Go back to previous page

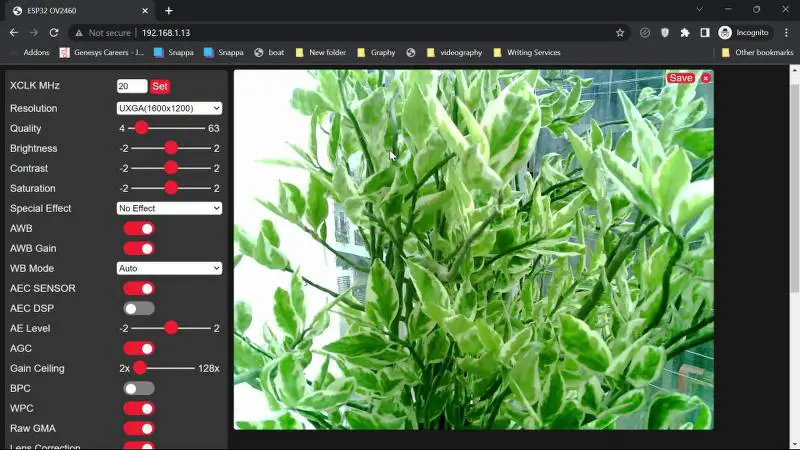(x=14, y=33)
